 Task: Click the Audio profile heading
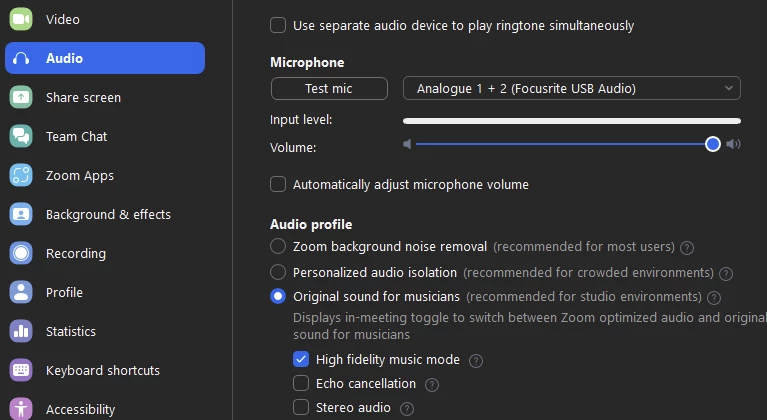[311, 224]
